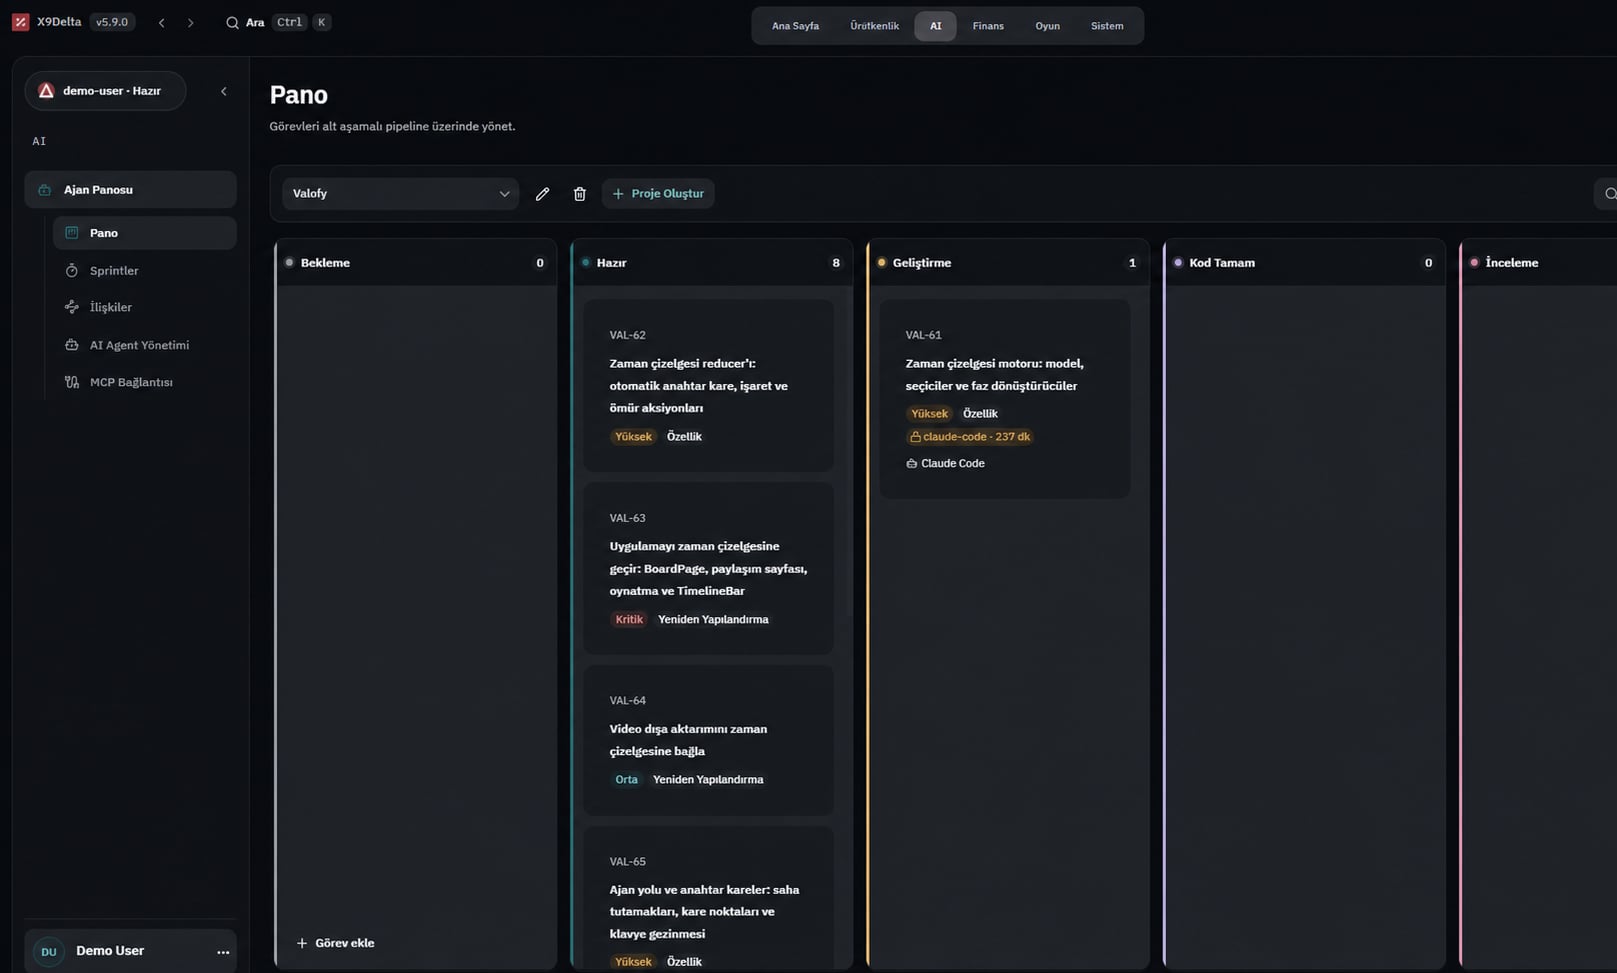Screen dimensions: 1617x973
Task: Open task card VAL-63
Action: 708,568
